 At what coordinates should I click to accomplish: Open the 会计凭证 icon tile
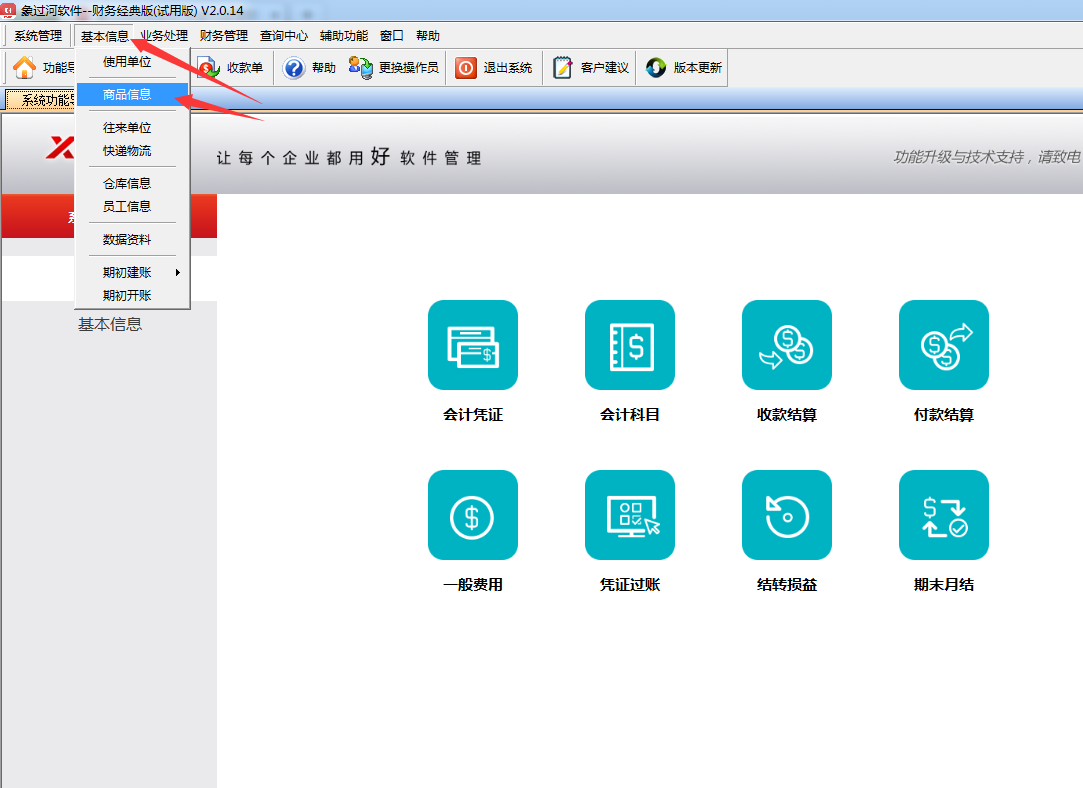(472, 345)
